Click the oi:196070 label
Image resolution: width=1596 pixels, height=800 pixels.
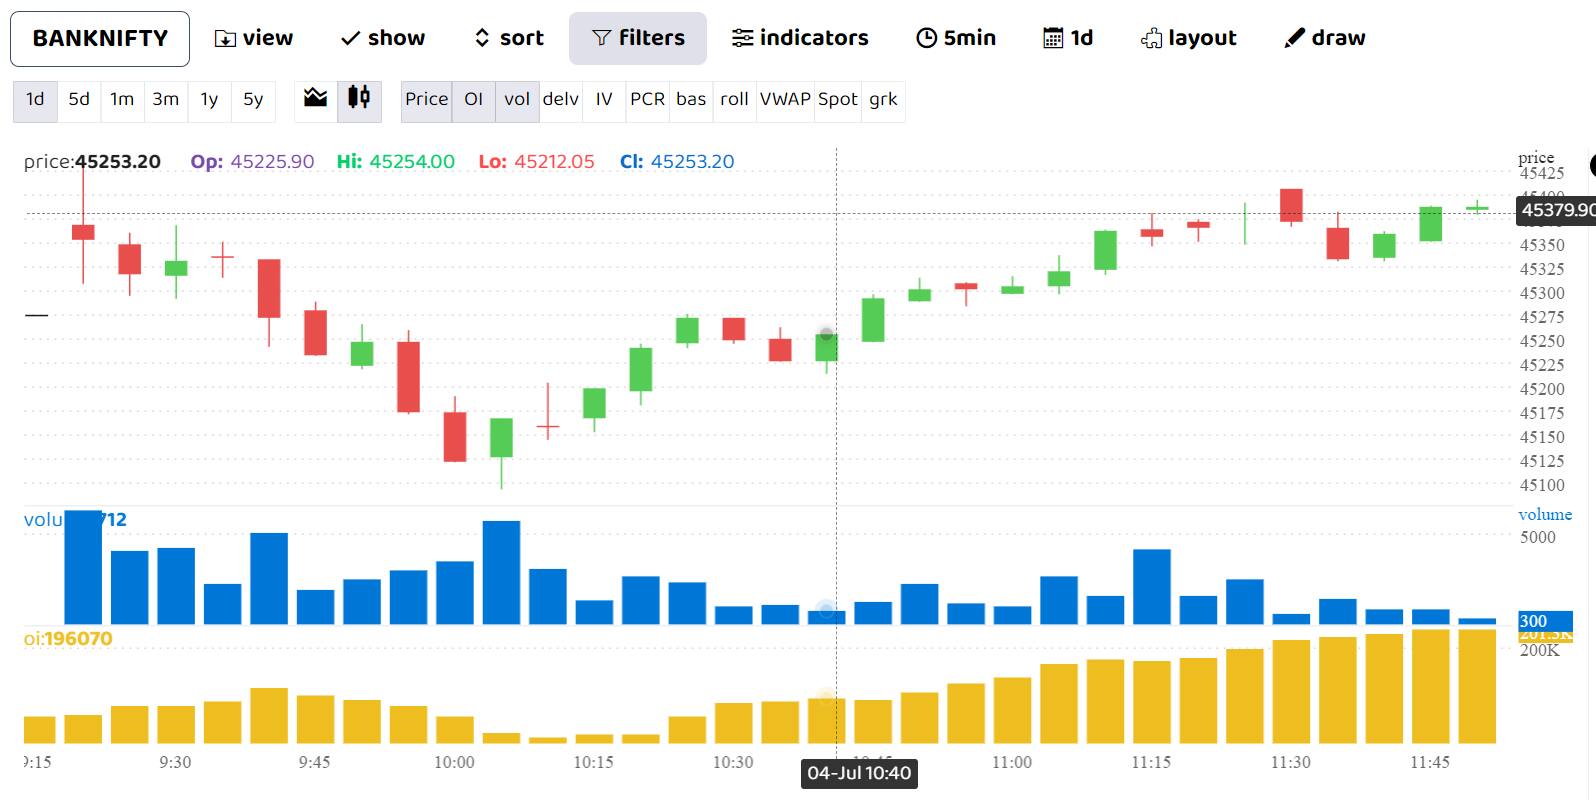68,638
